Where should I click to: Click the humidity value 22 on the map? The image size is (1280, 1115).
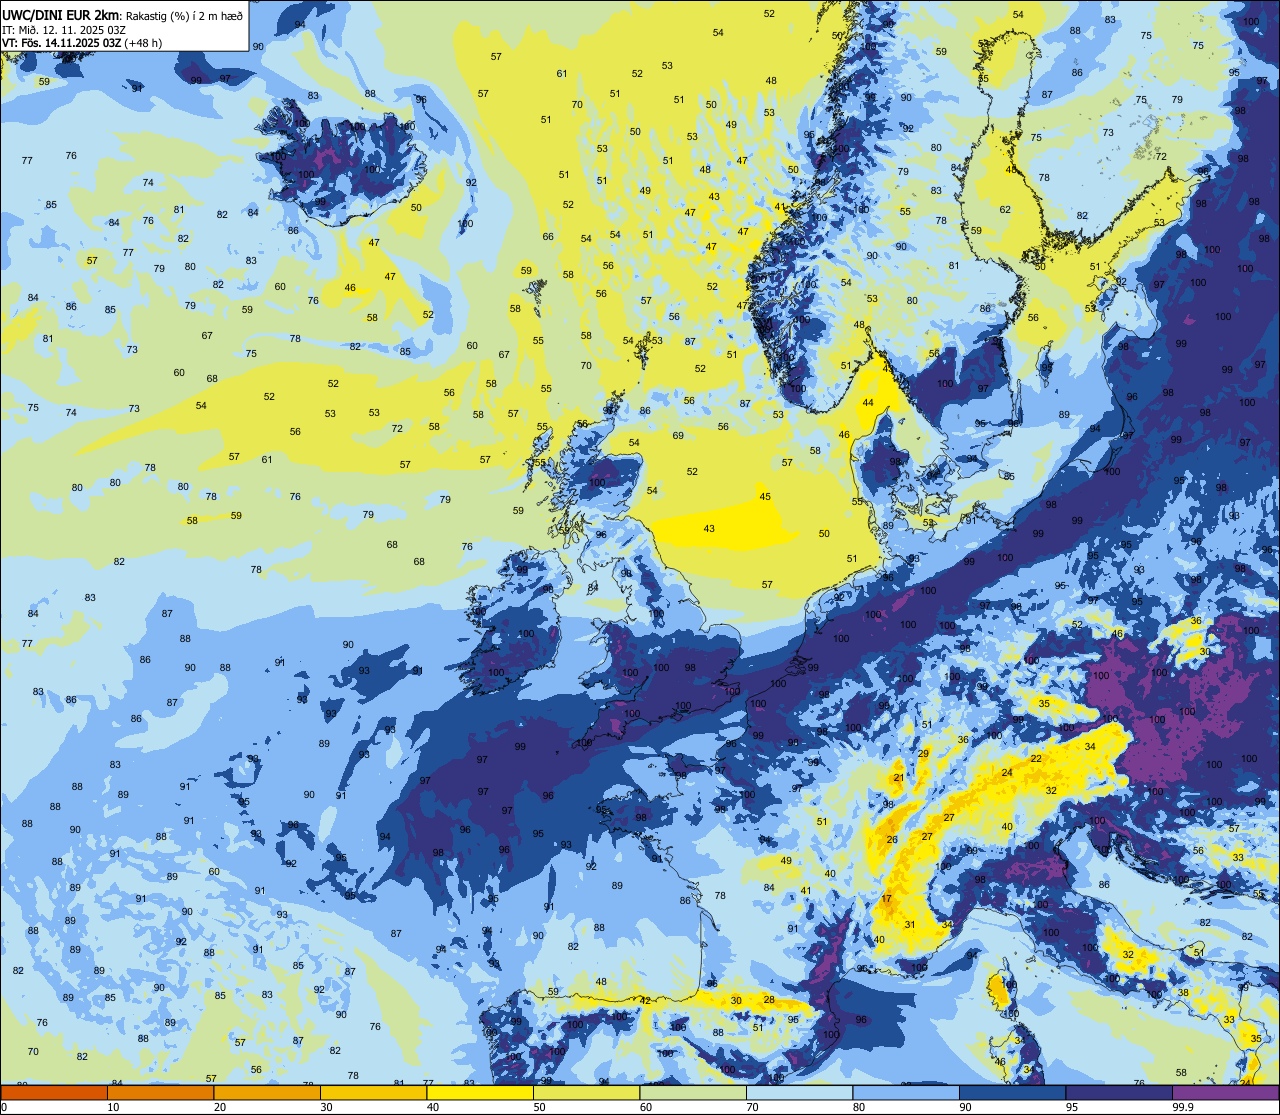point(1036,758)
